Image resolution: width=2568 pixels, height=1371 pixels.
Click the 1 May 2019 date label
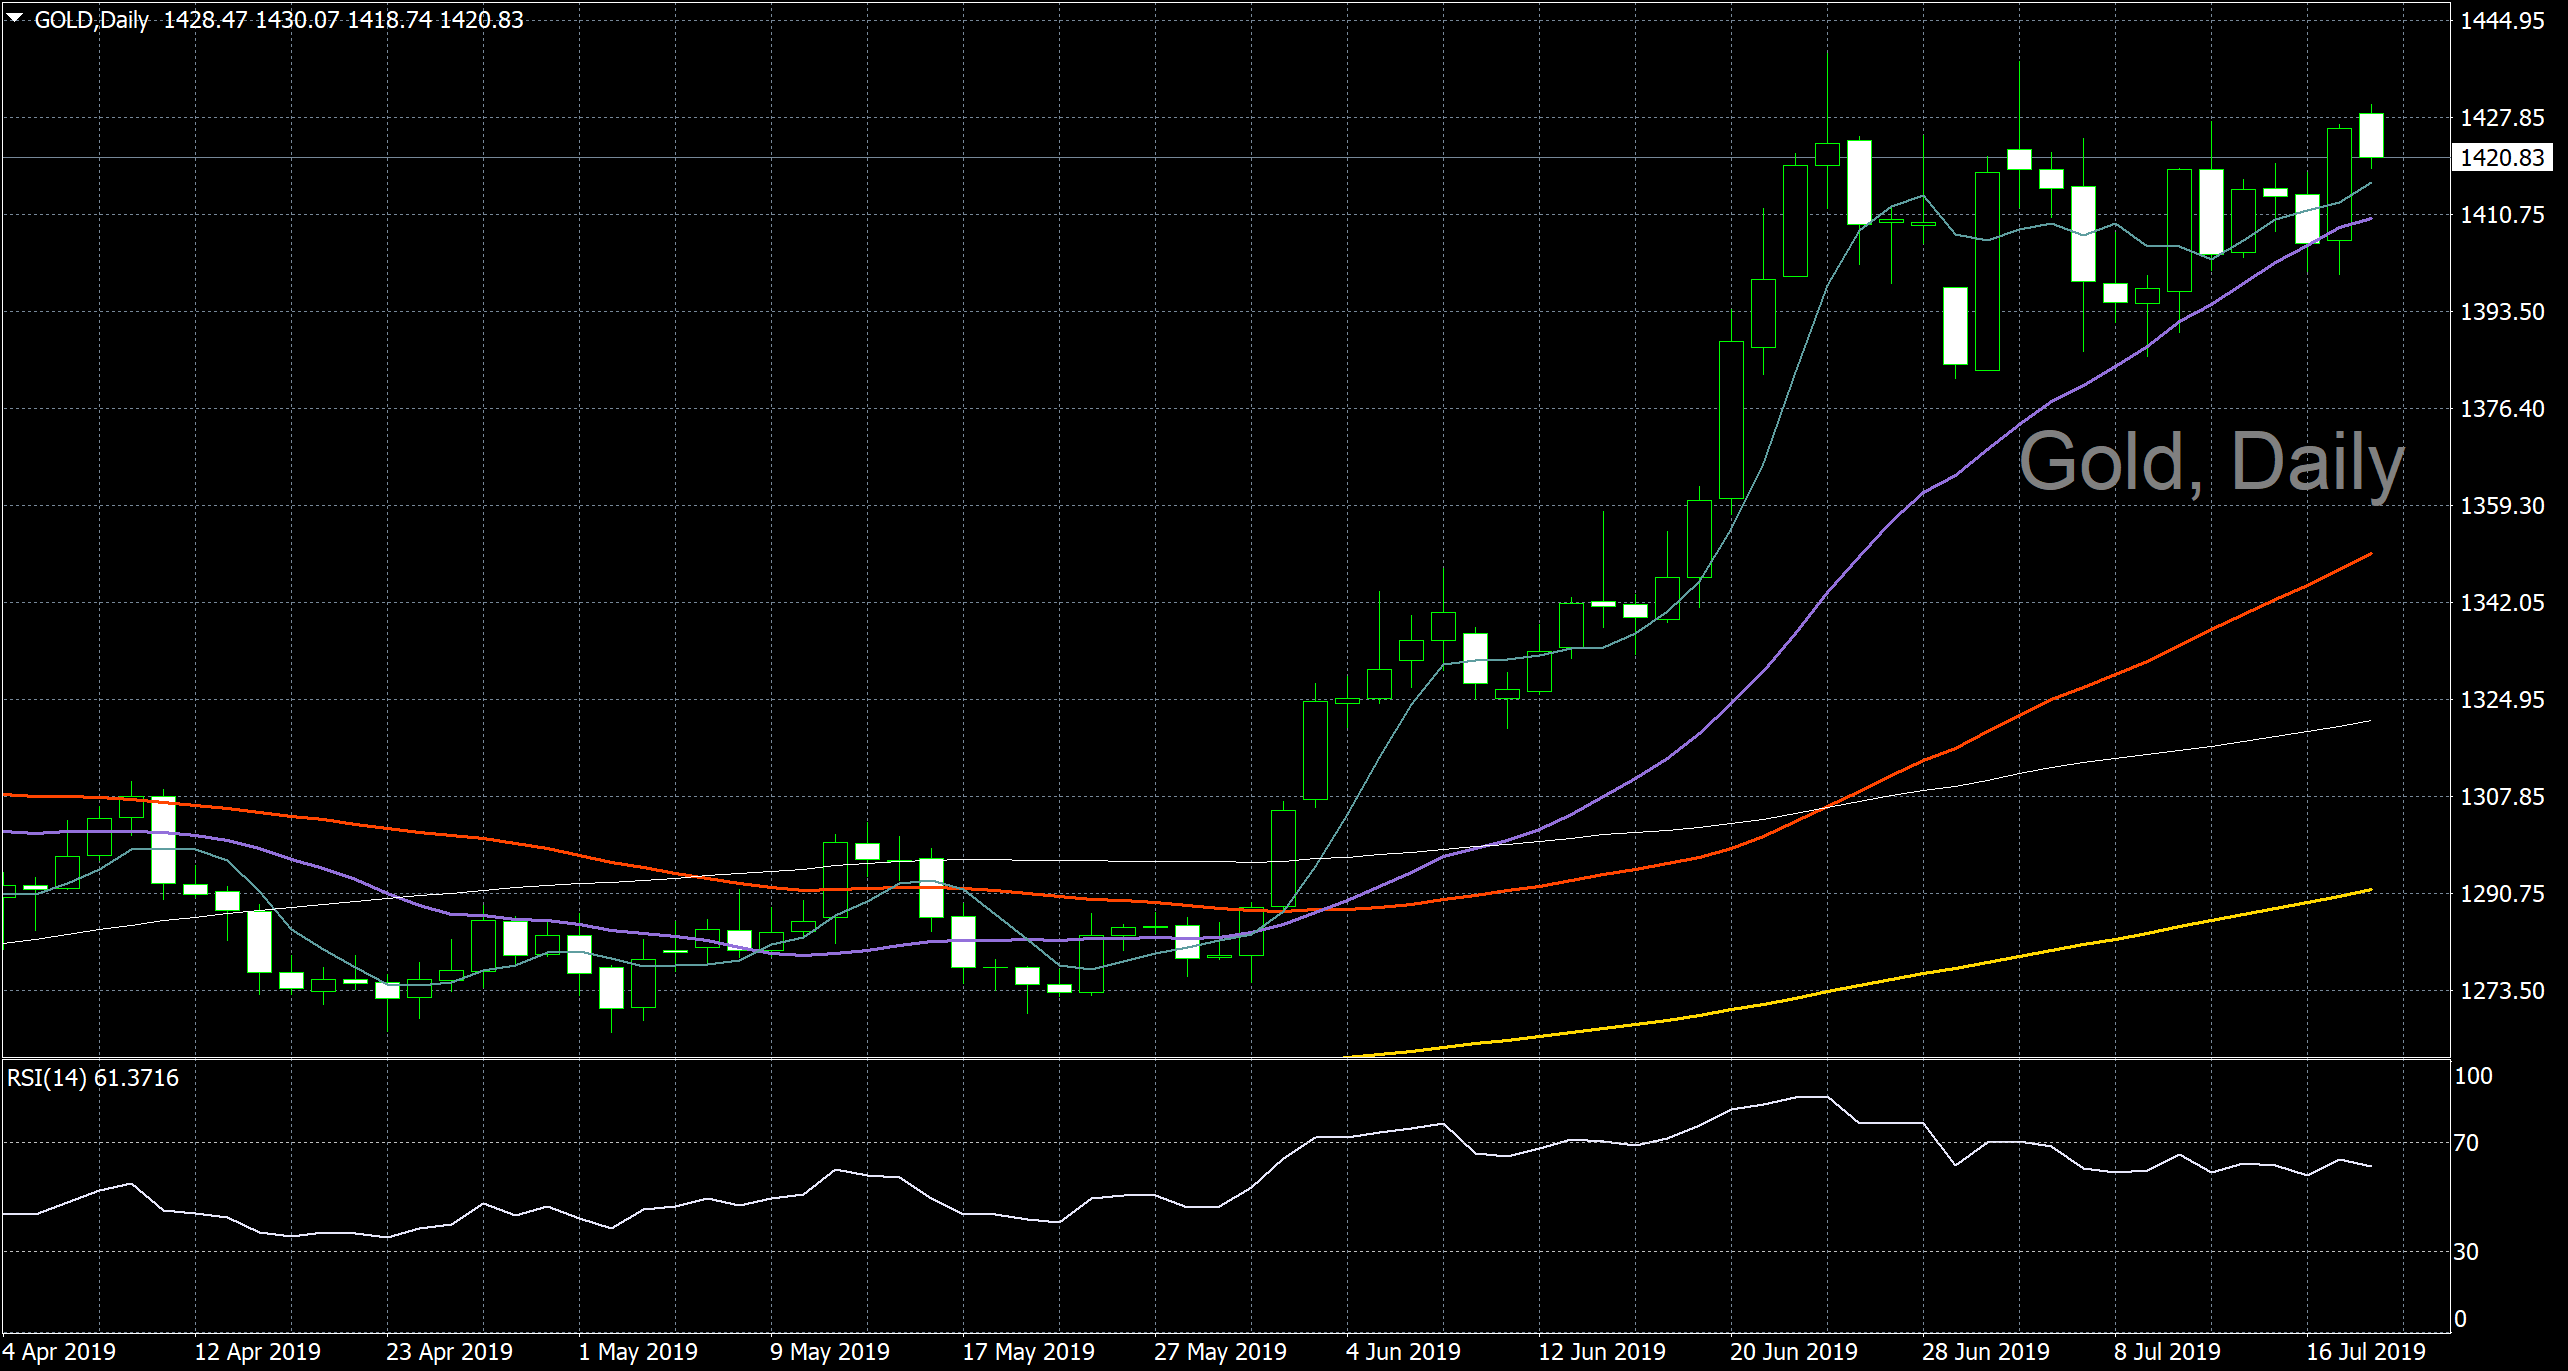[638, 1352]
